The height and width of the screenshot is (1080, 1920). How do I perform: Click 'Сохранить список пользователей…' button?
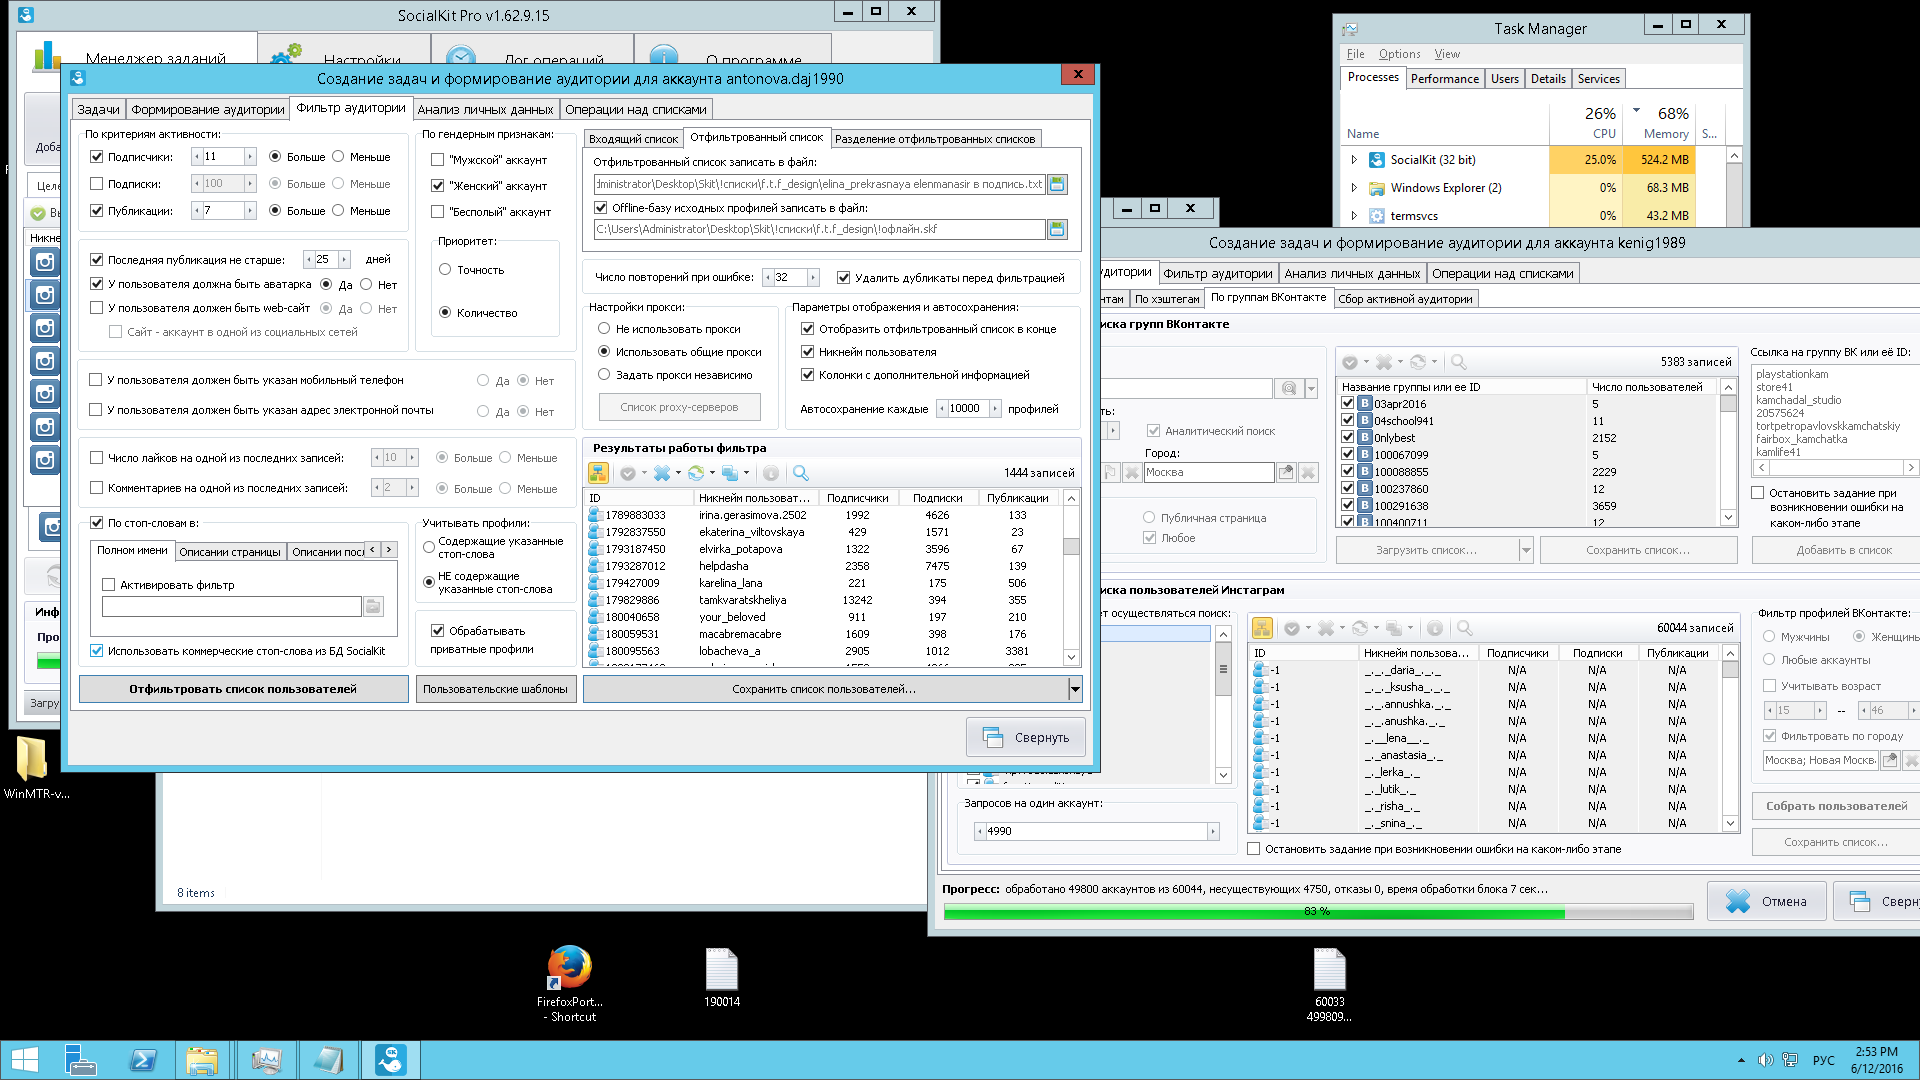click(x=824, y=689)
